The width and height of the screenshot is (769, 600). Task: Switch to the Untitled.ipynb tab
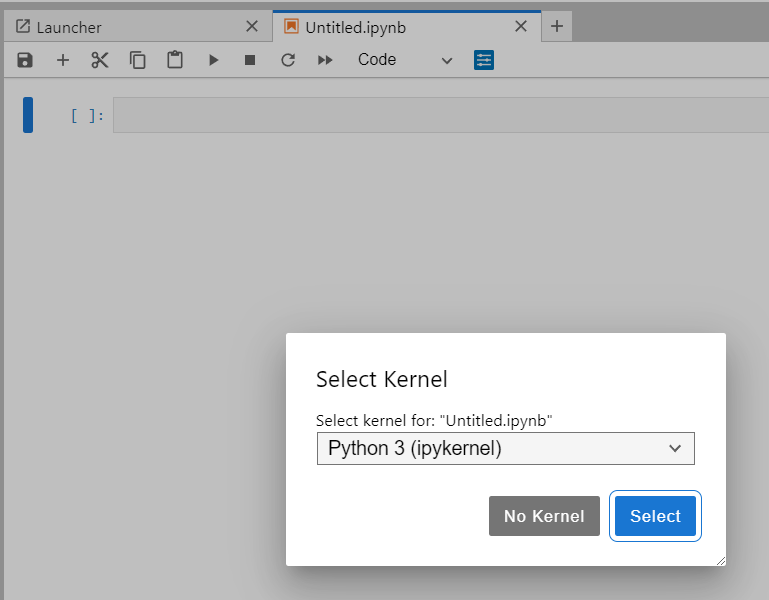pos(356,27)
